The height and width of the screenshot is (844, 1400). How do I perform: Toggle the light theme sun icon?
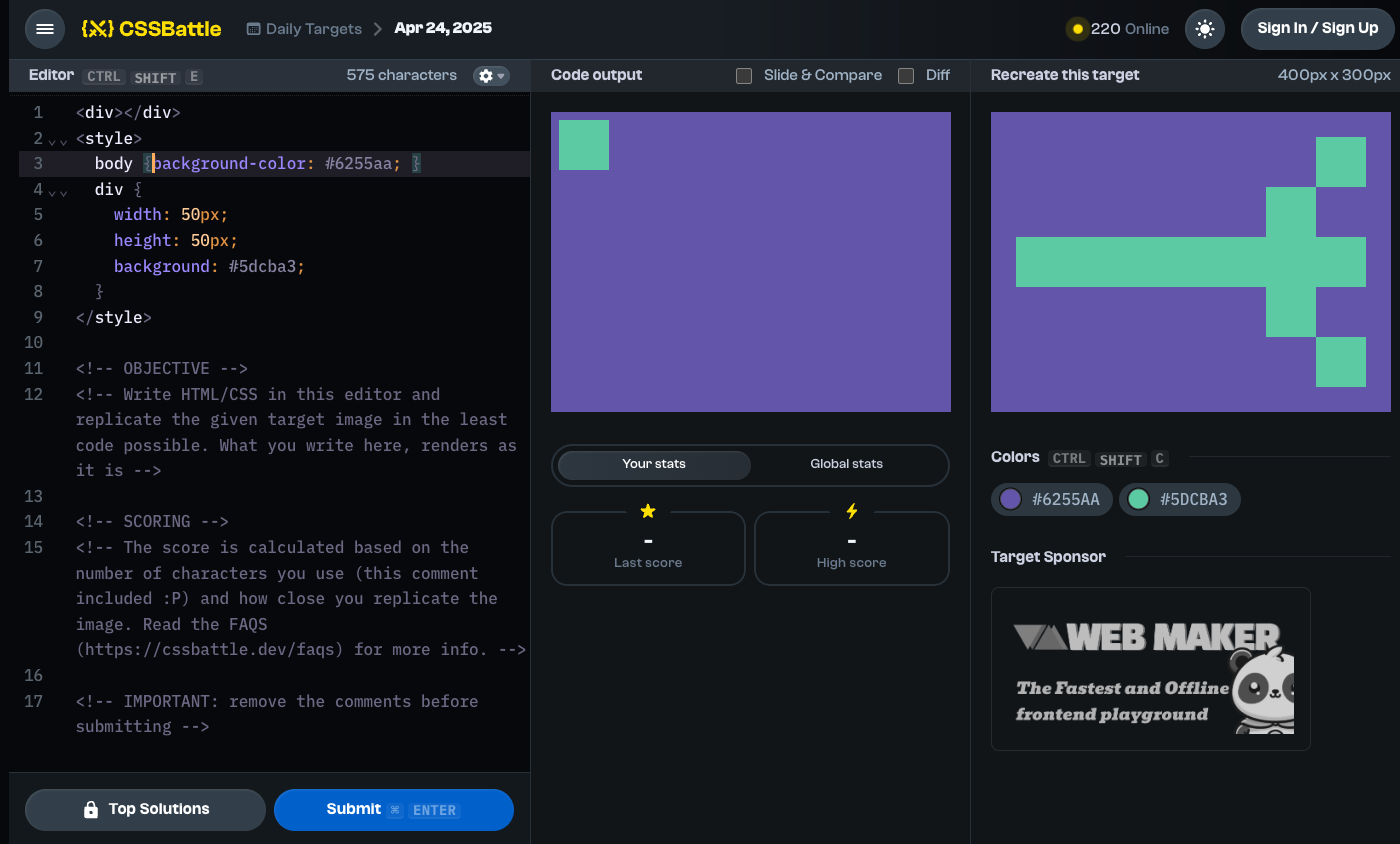(x=1204, y=29)
